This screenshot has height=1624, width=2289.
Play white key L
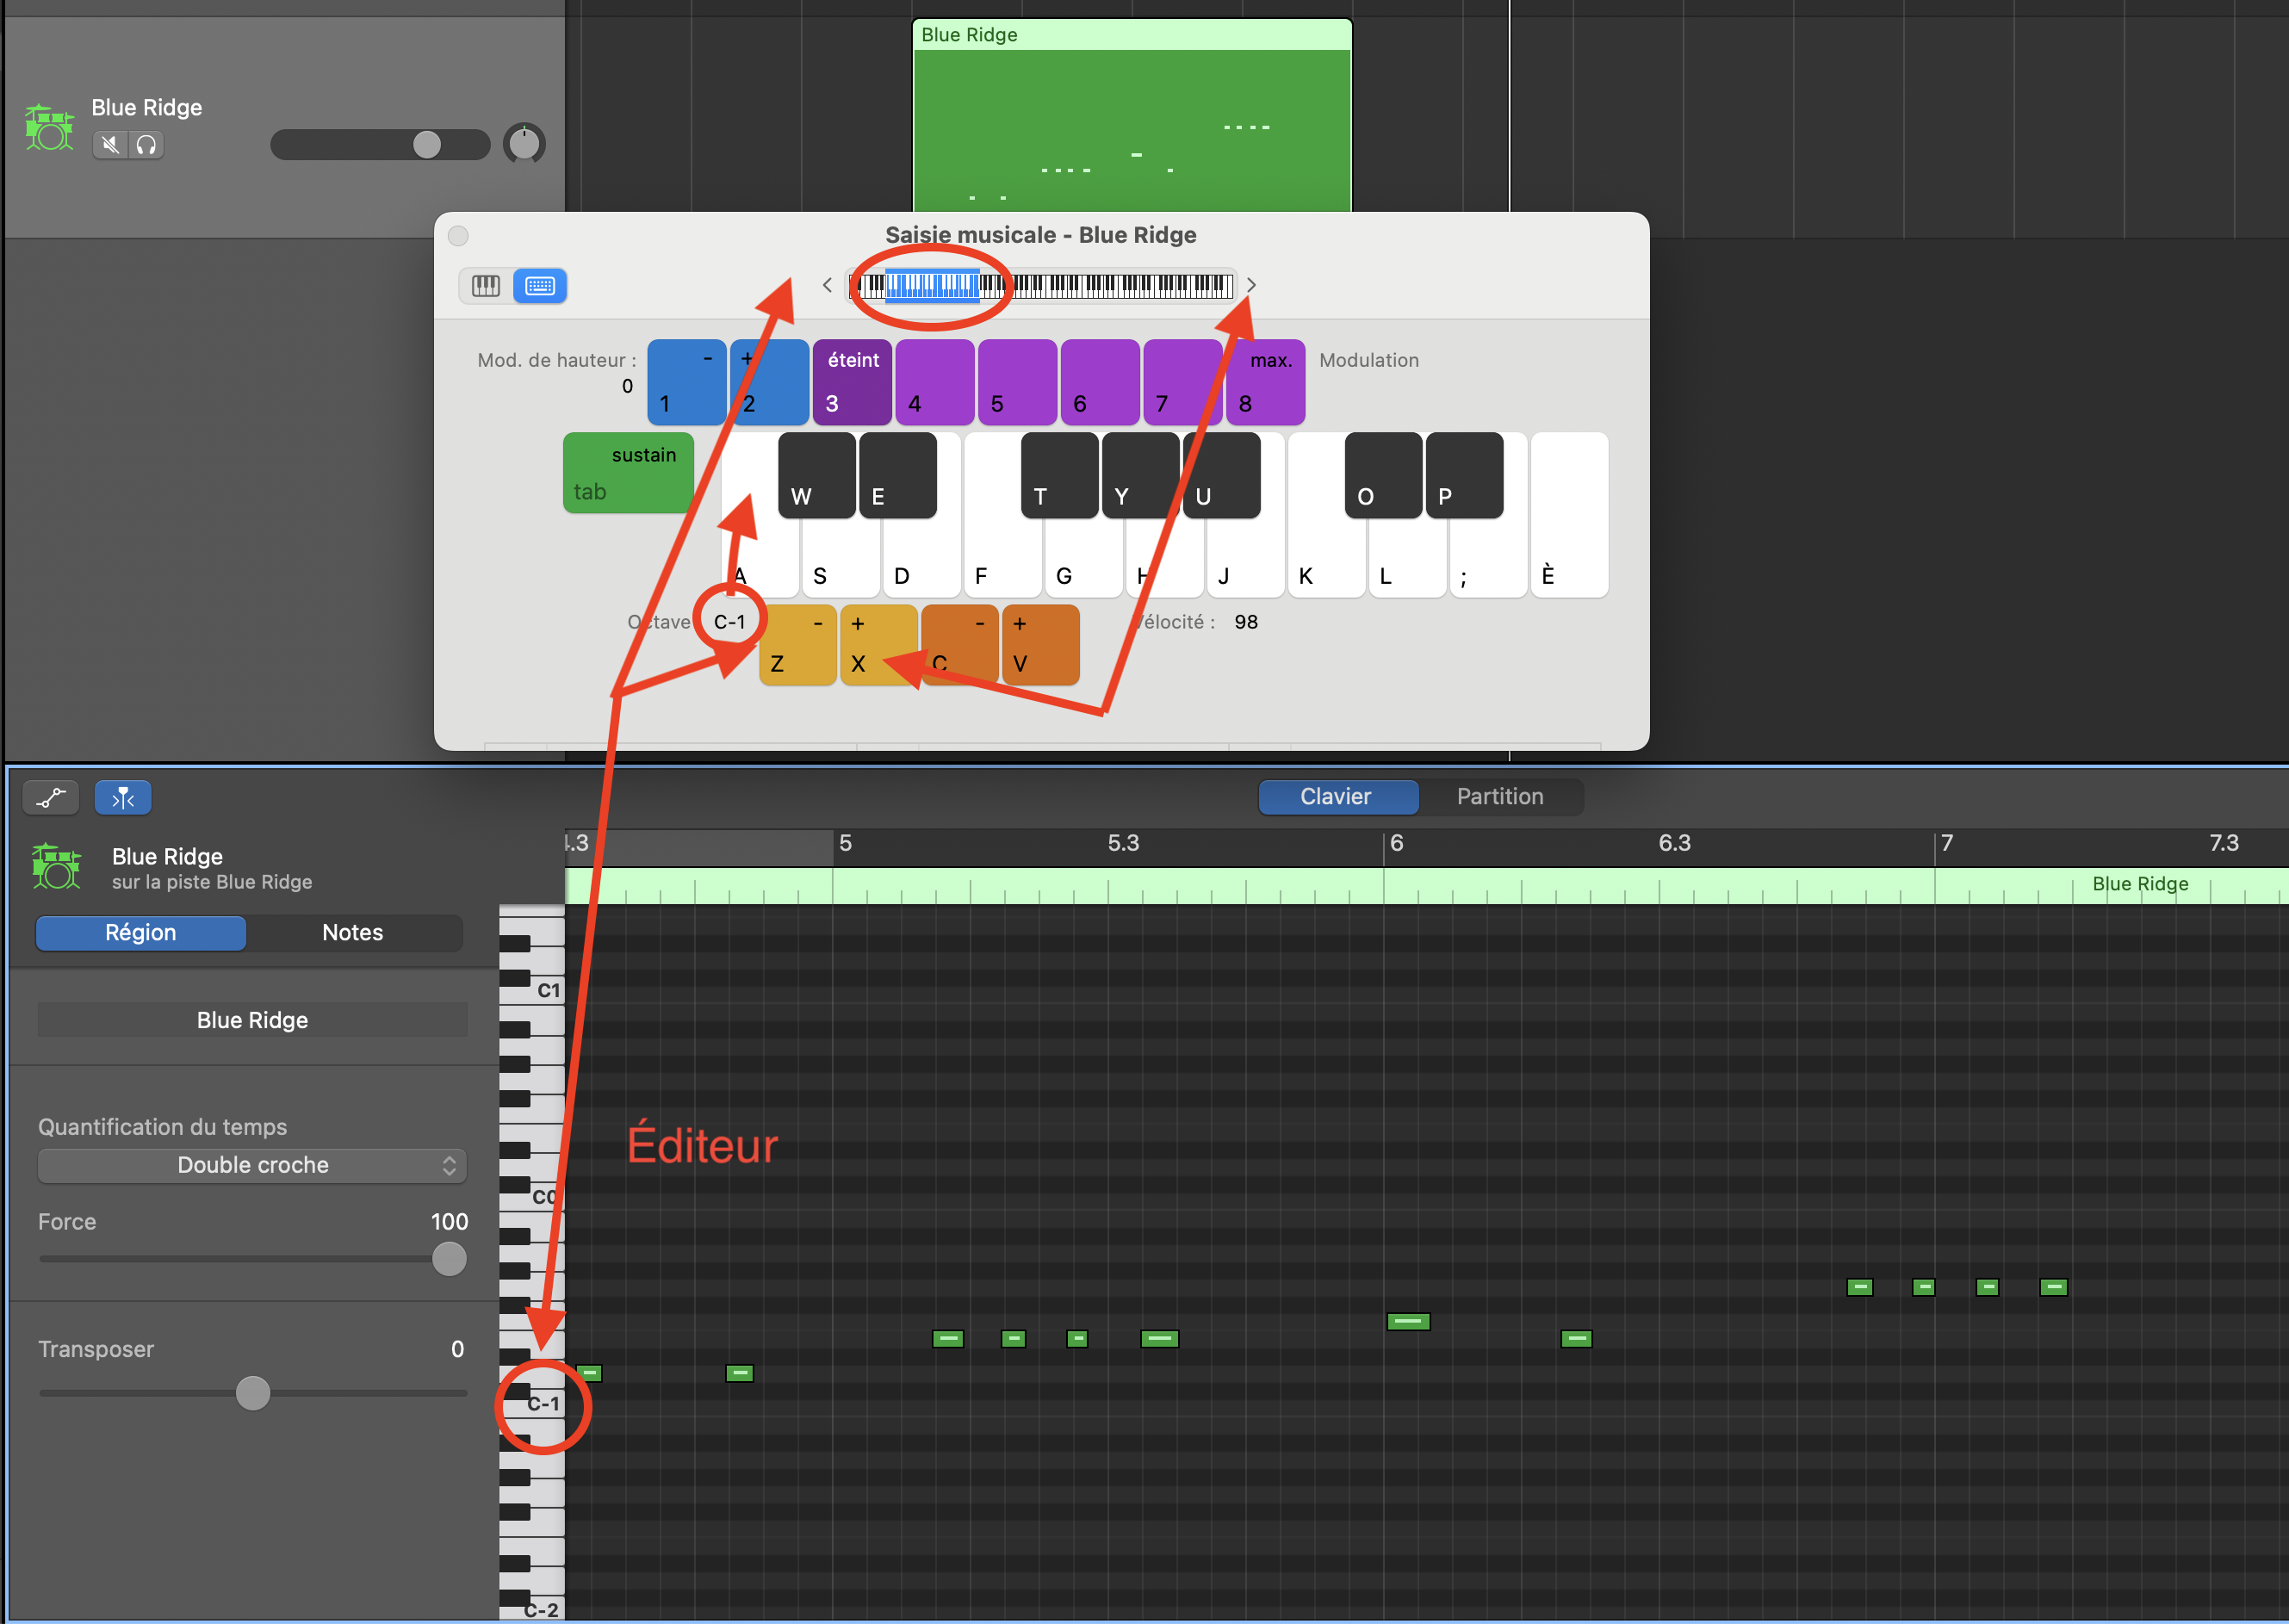1408,560
